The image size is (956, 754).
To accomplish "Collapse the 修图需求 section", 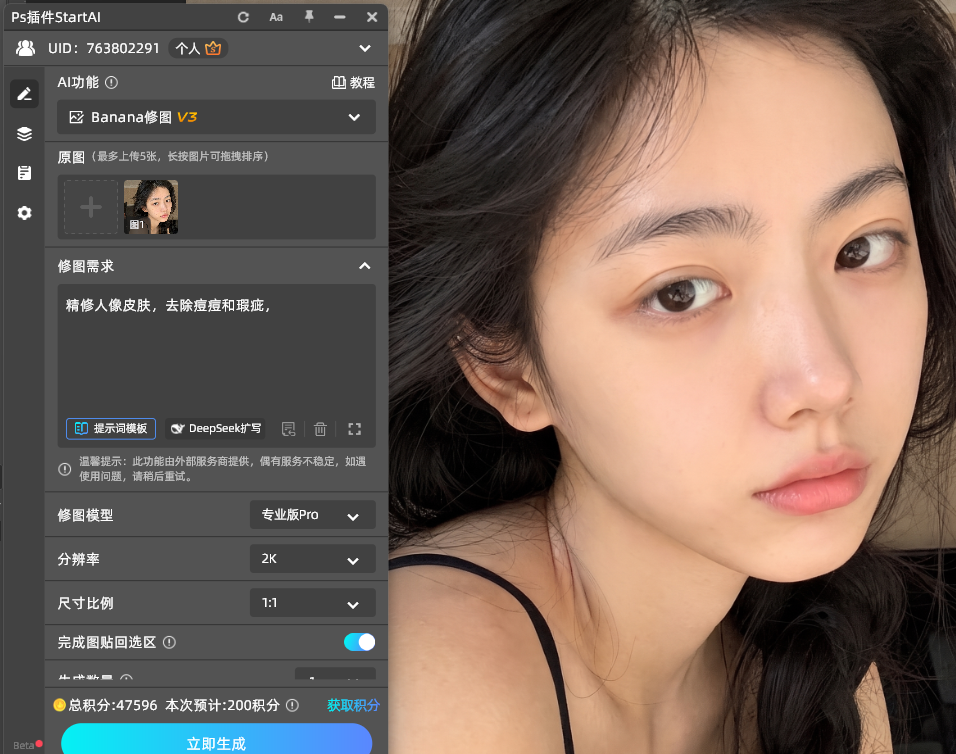I will pos(365,266).
